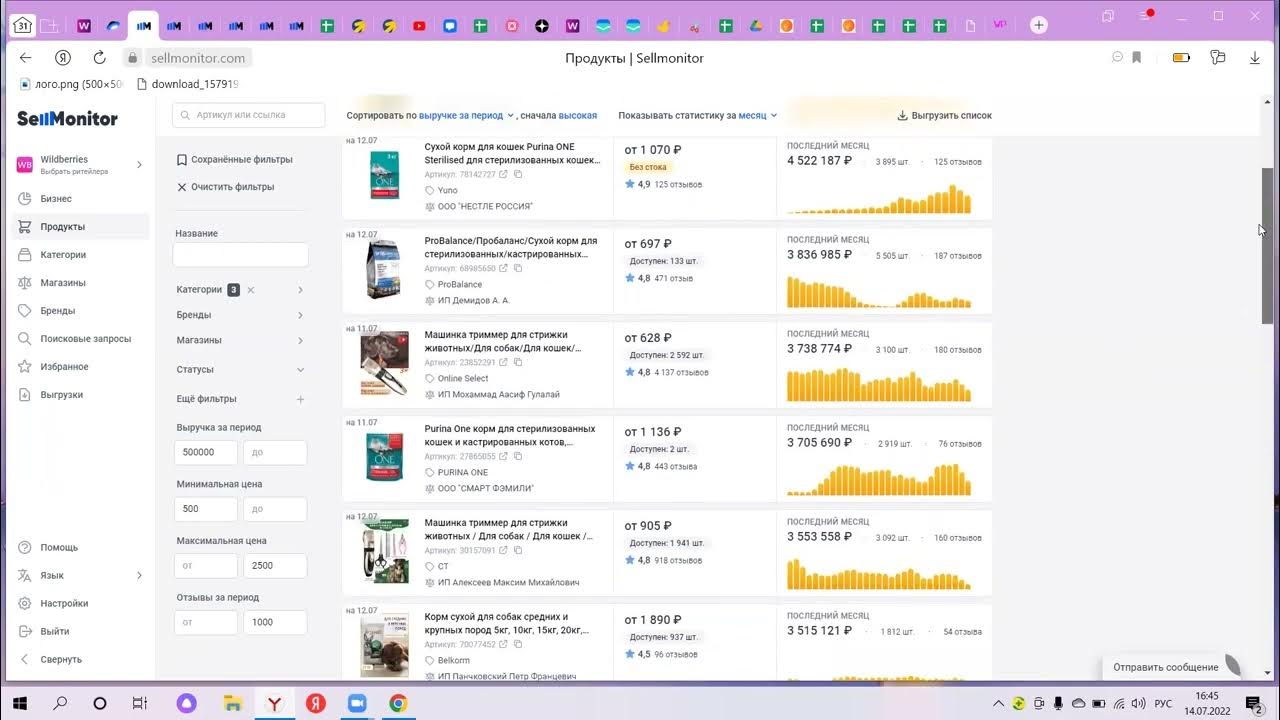Click Send message chat button

click(x=1166, y=667)
